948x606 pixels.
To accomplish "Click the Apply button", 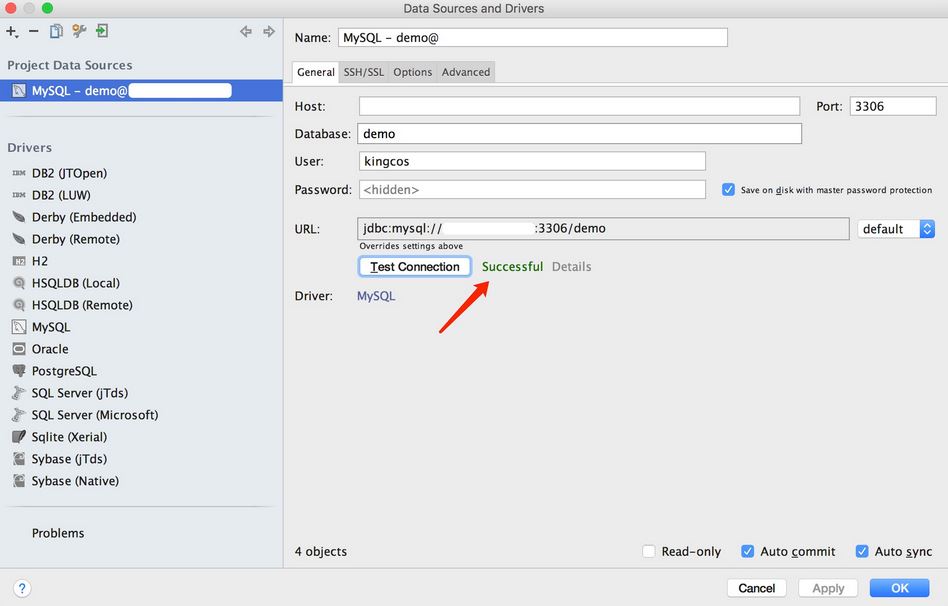I will click(828, 588).
